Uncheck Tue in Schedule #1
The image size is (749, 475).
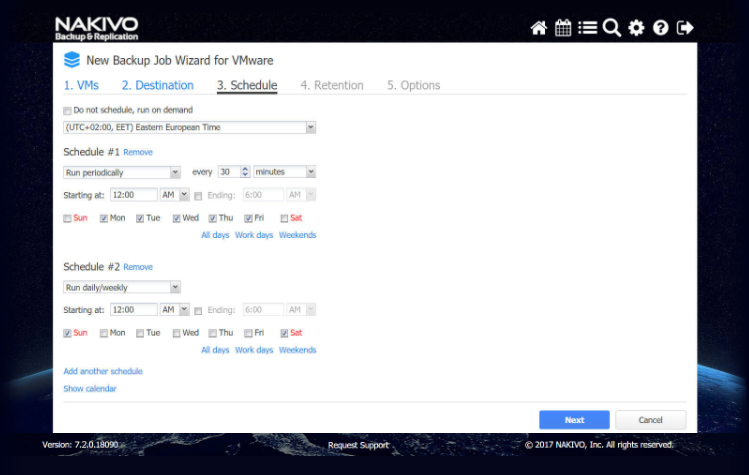(x=140, y=218)
